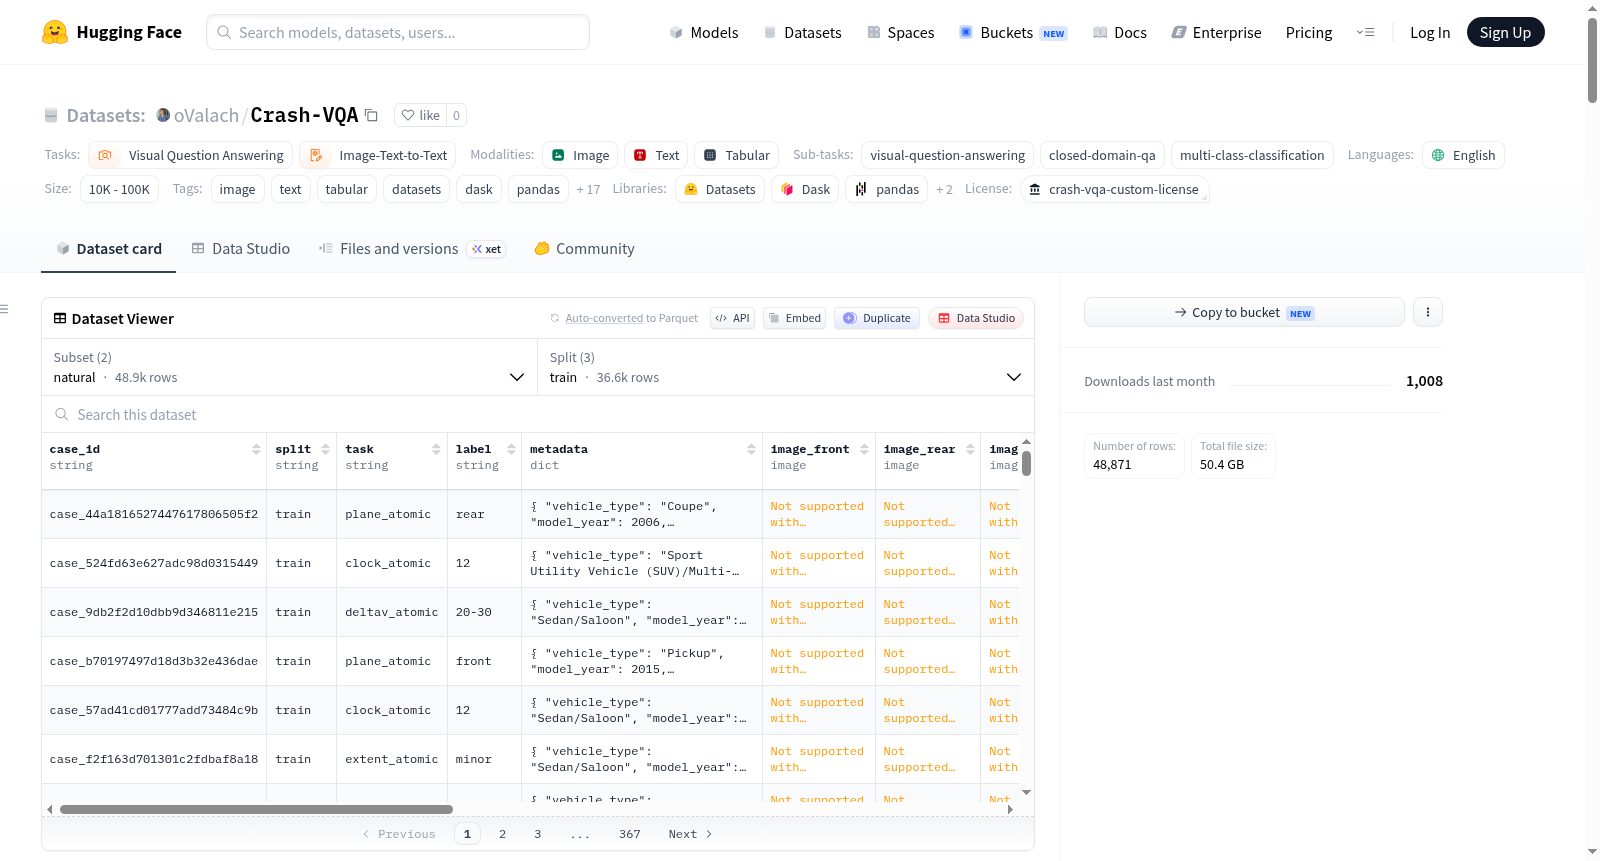
Task: Click the Tabular modality tag
Action: click(737, 155)
